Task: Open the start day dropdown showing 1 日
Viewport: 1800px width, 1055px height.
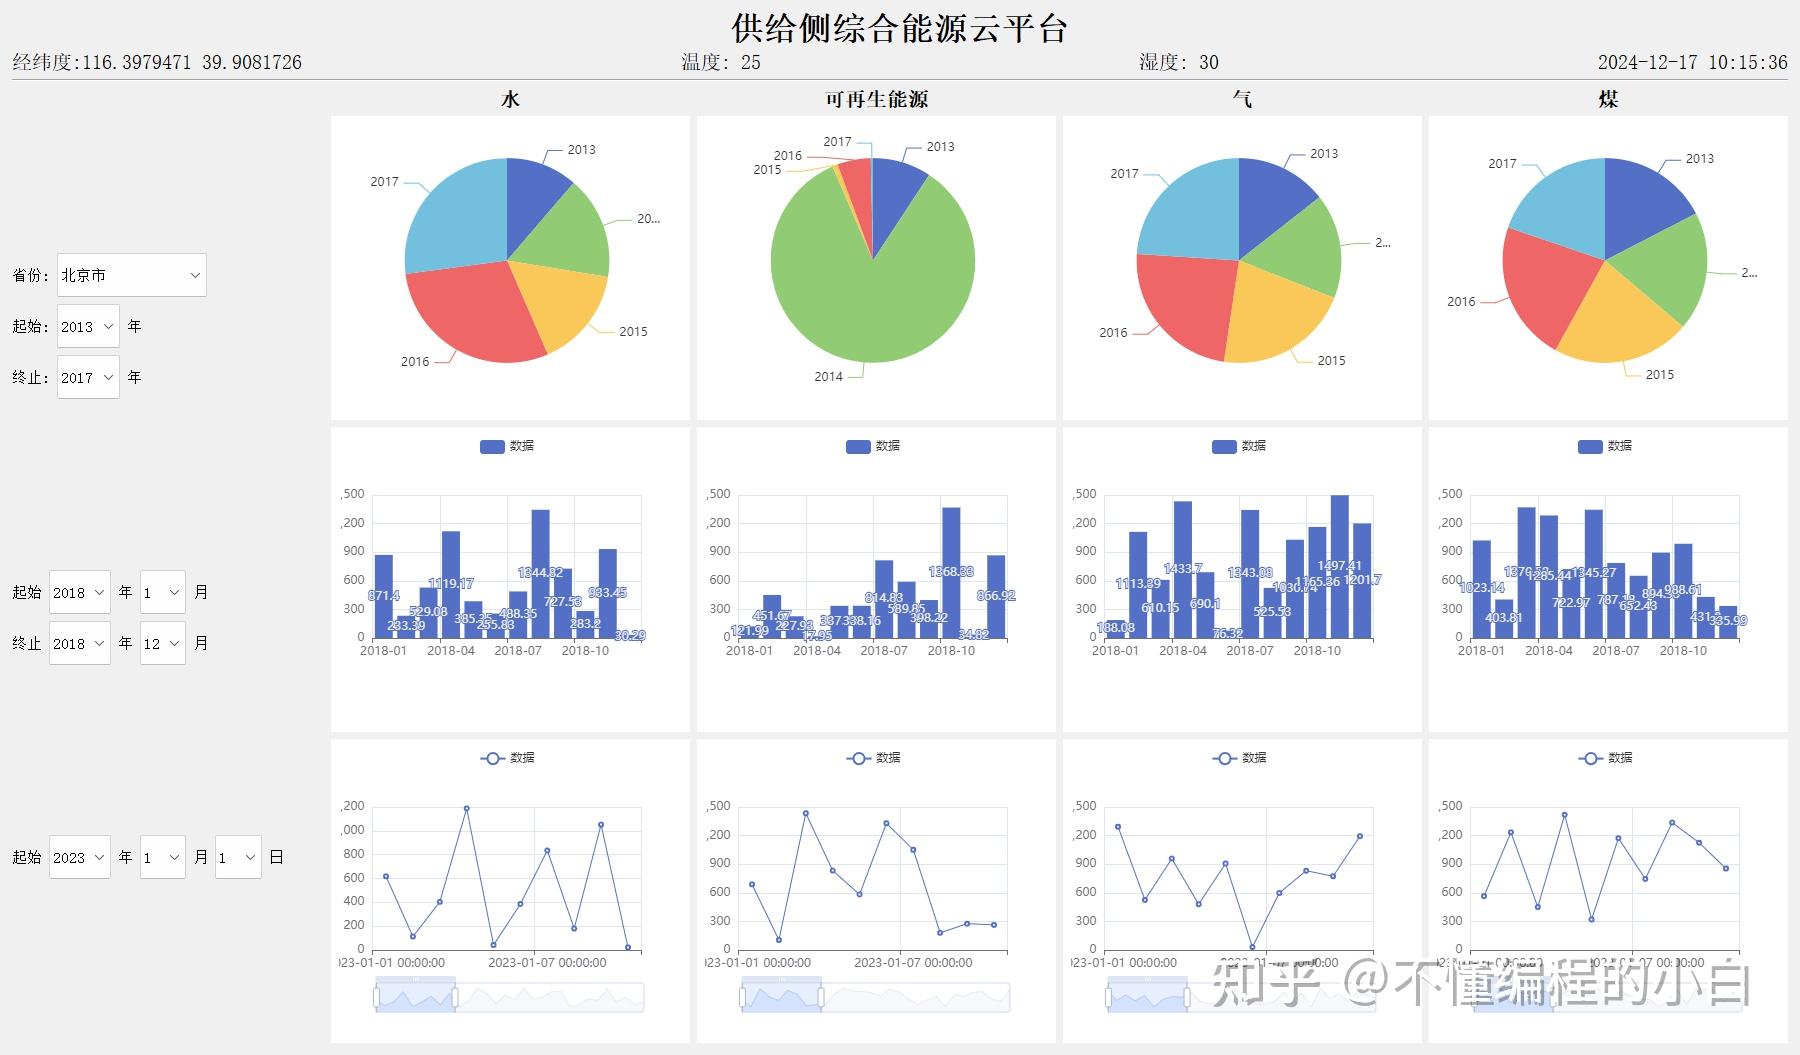Action: pyautogui.click(x=238, y=857)
